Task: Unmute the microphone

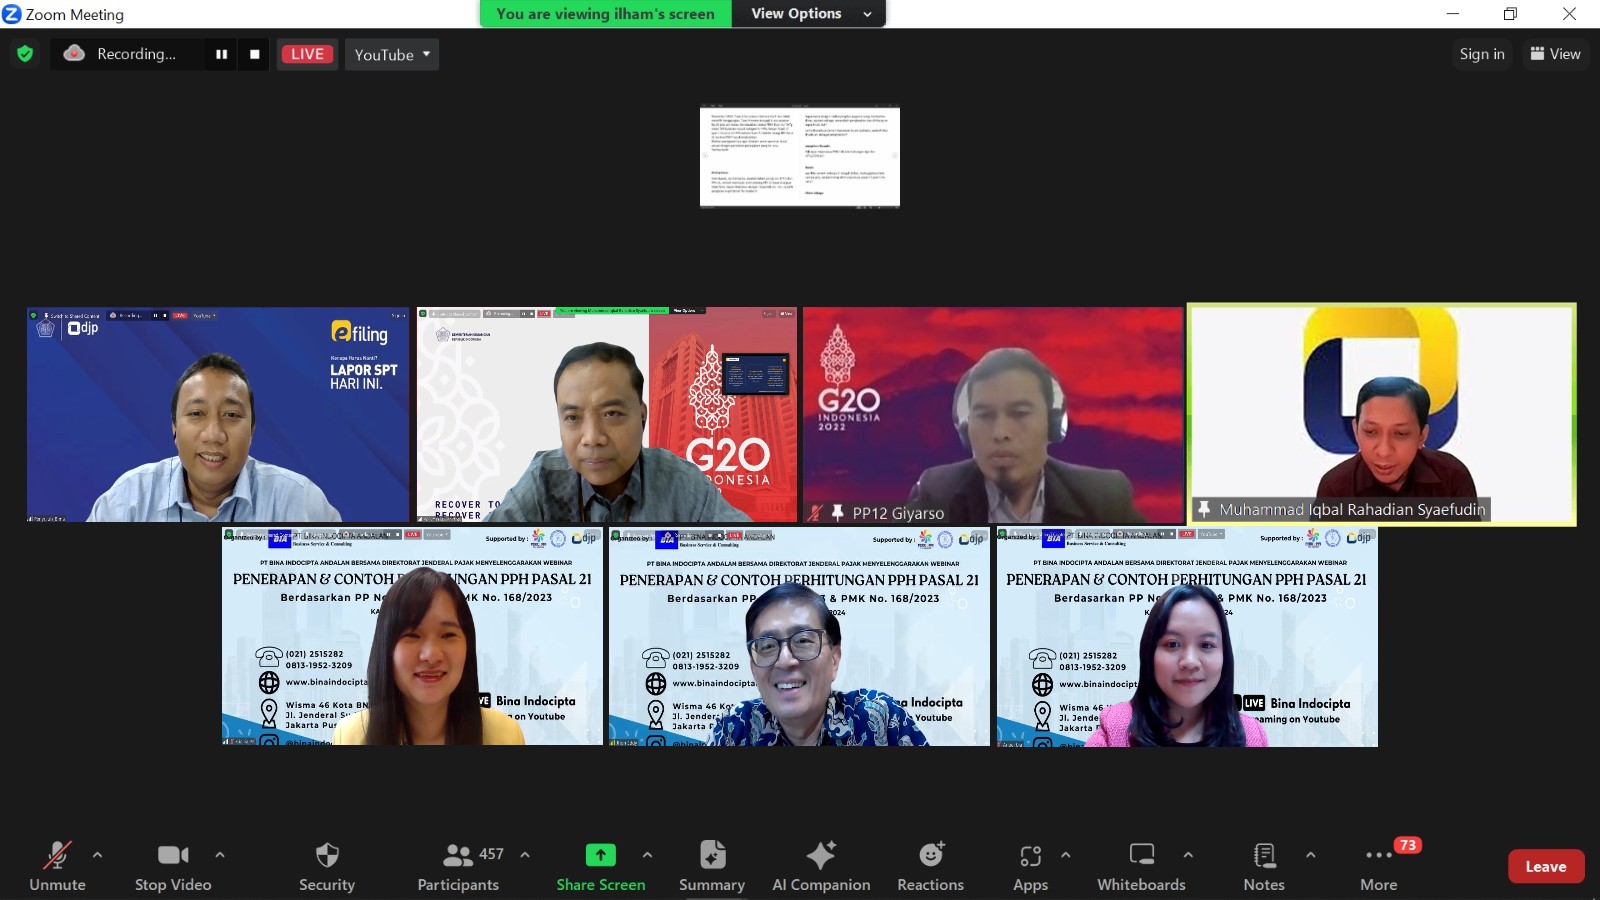Action: (x=57, y=866)
